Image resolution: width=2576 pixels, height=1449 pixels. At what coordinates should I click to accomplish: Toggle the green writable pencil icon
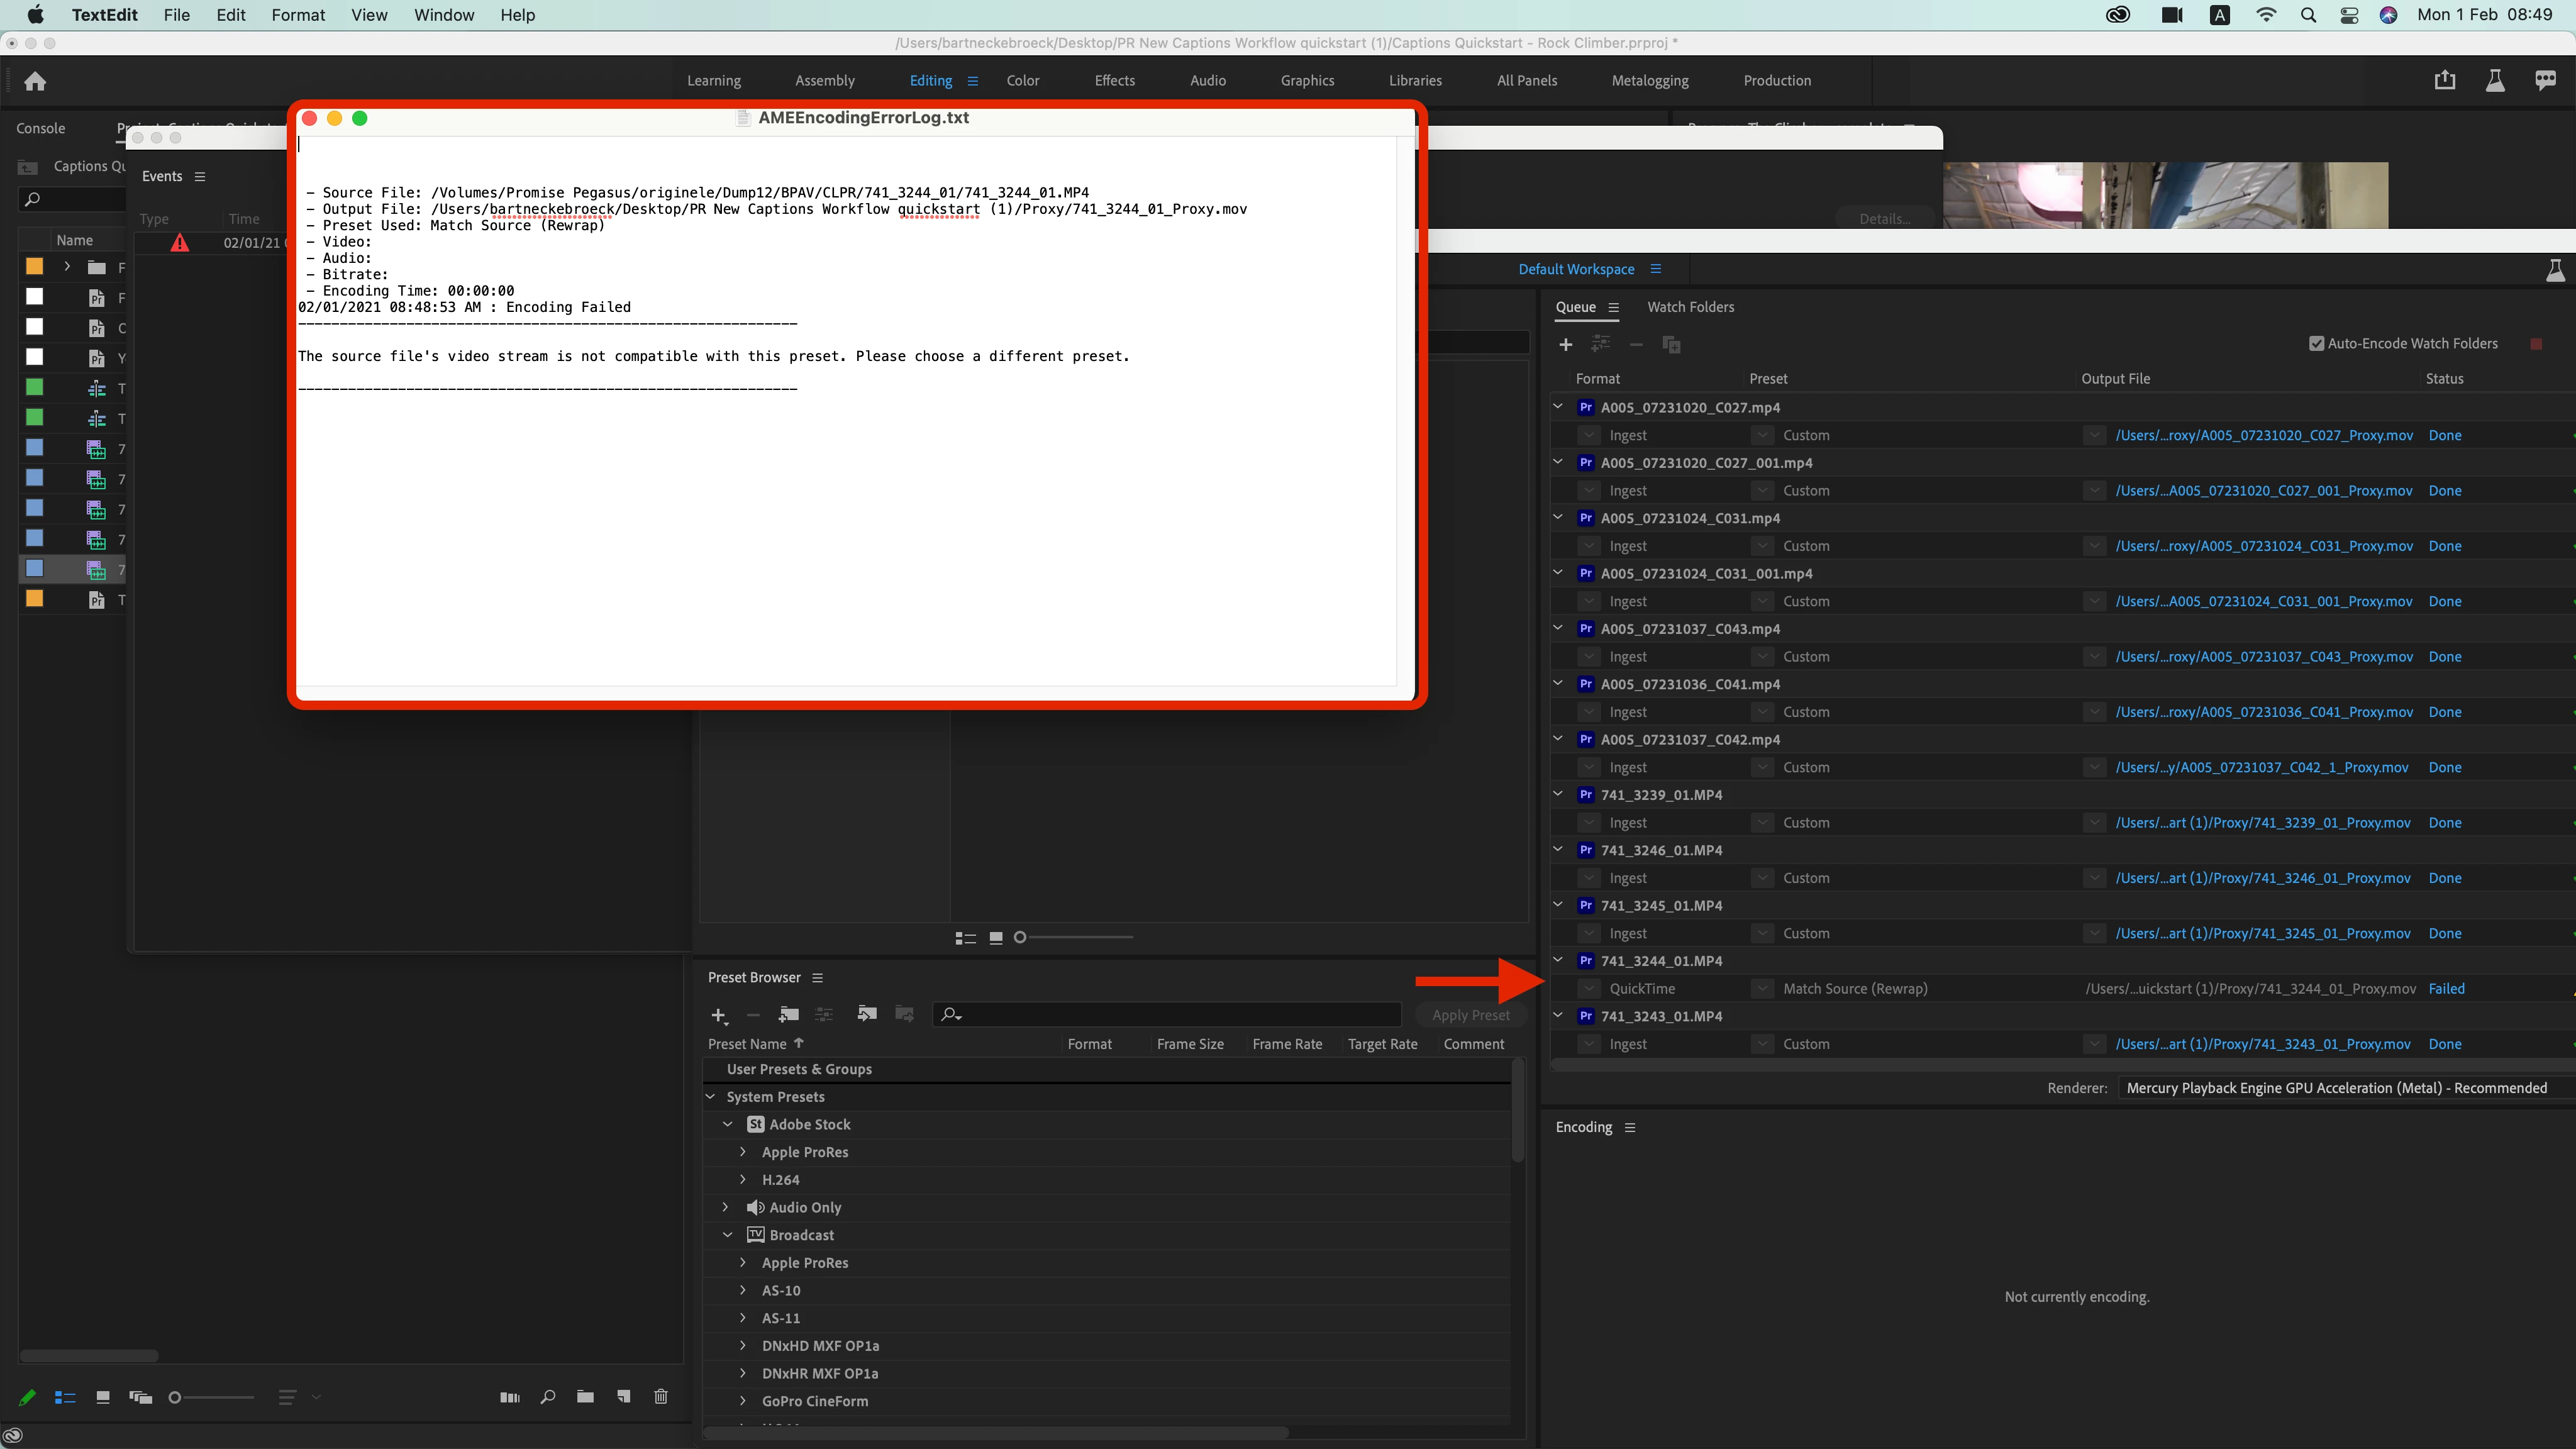pos(27,1397)
